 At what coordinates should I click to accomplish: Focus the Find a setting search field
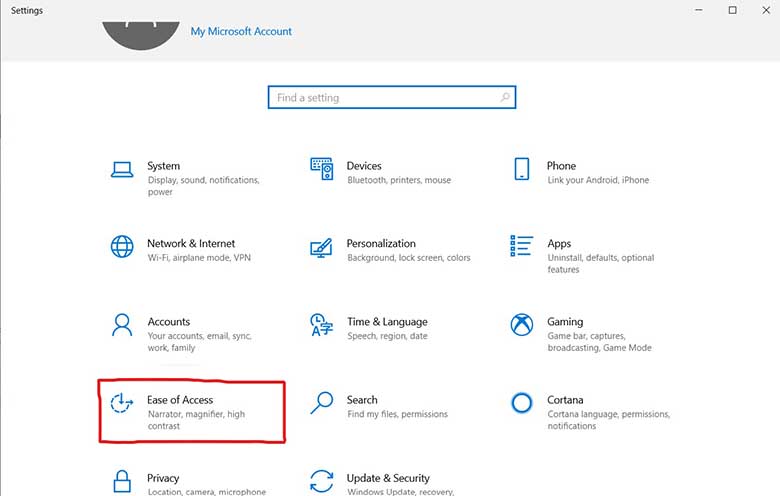pos(392,97)
